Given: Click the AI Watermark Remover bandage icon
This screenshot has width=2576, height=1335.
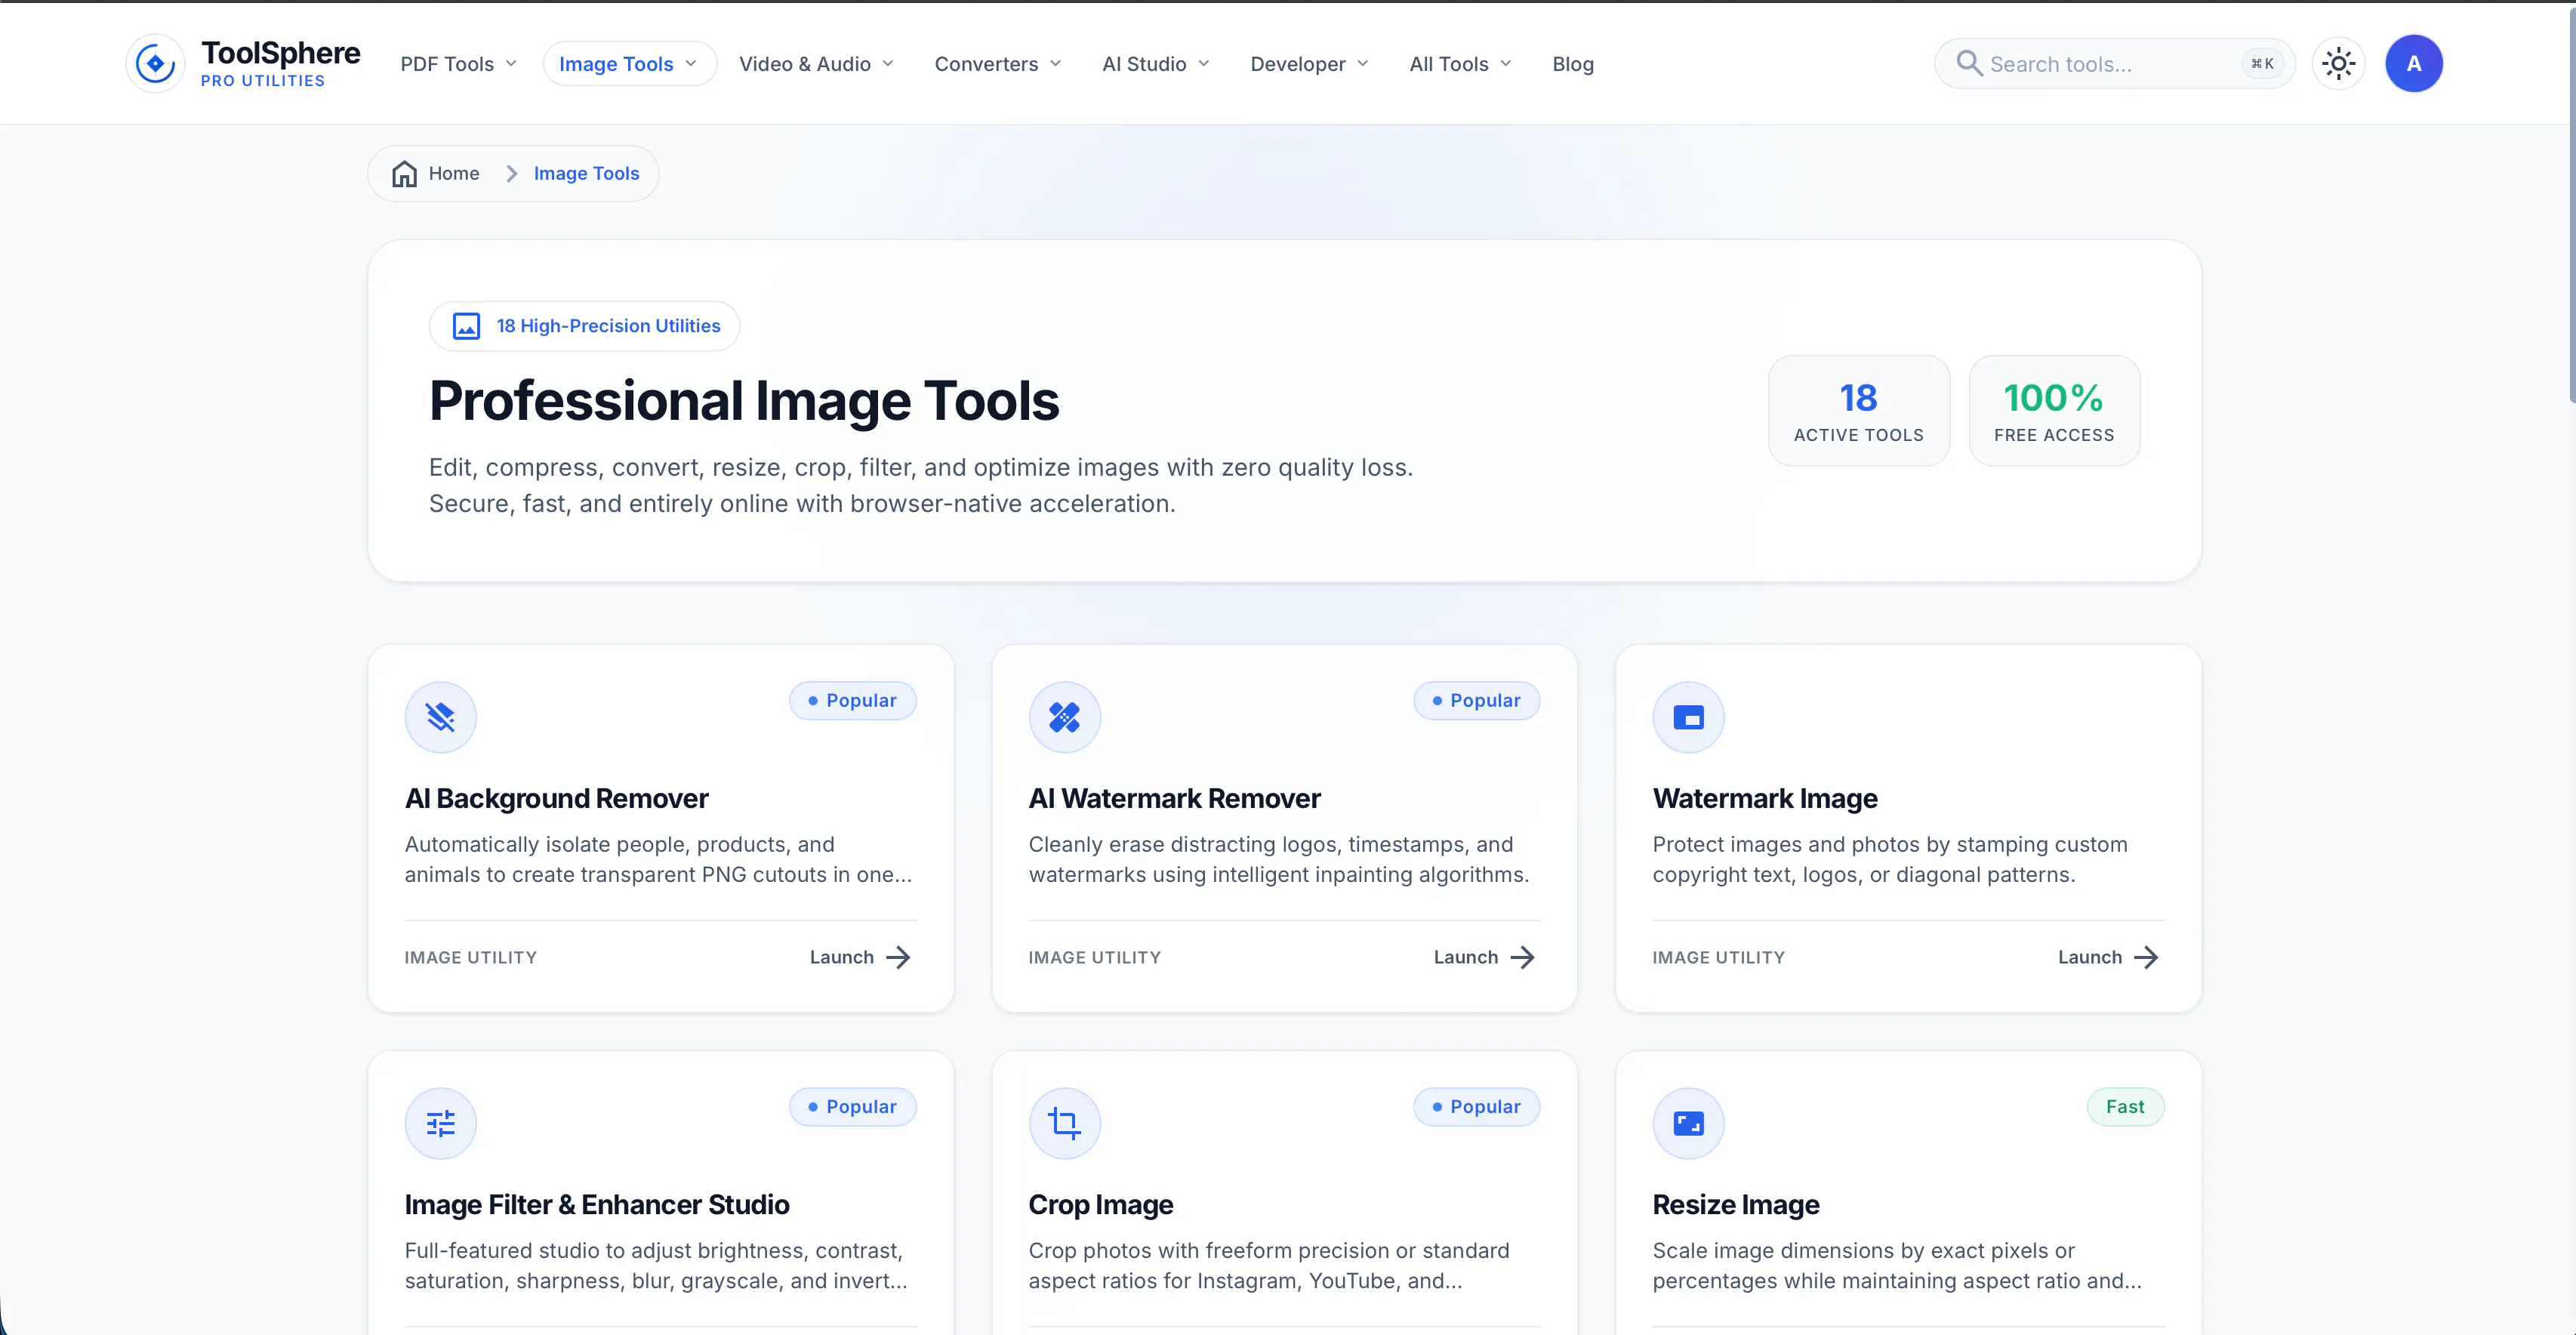Looking at the screenshot, I should tap(1064, 717).
